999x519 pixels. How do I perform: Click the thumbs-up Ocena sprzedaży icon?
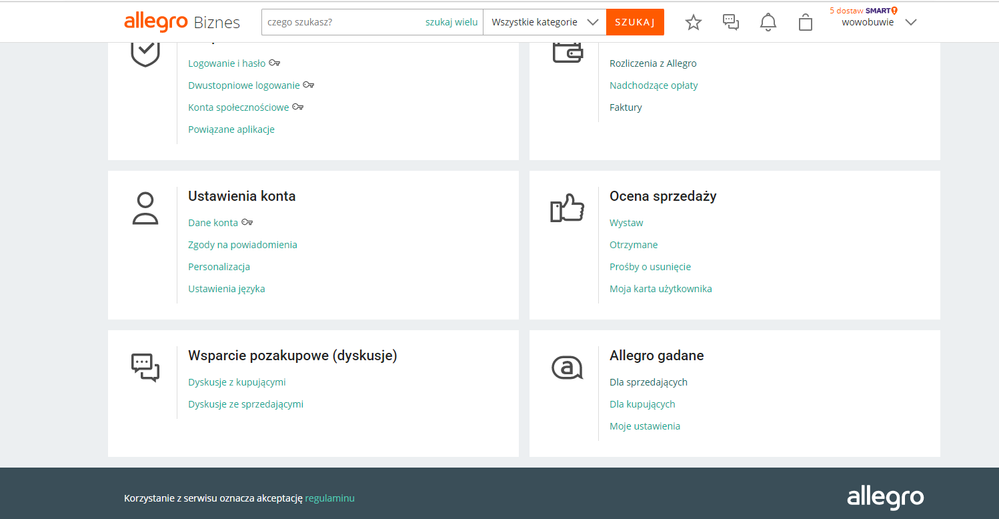click(567, 208)
